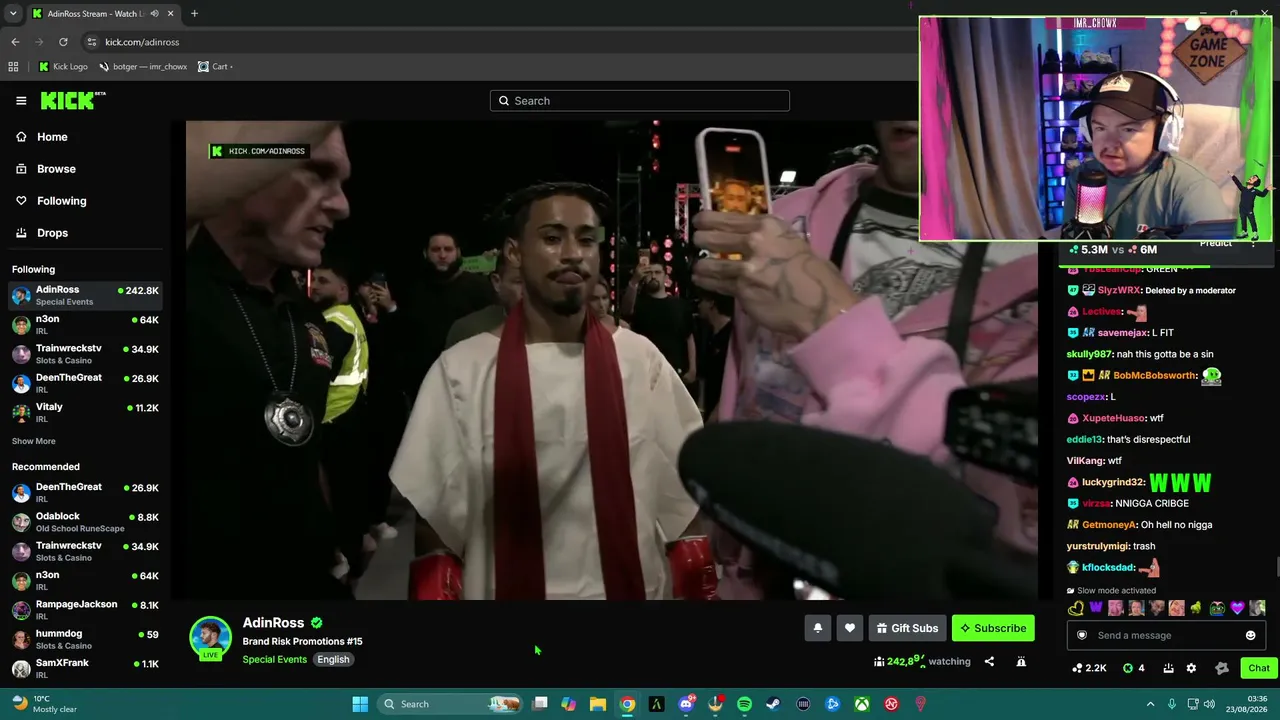
Task: Go to the Kick logo homepage
Action: pyautogui.click(x=72, y=100)
